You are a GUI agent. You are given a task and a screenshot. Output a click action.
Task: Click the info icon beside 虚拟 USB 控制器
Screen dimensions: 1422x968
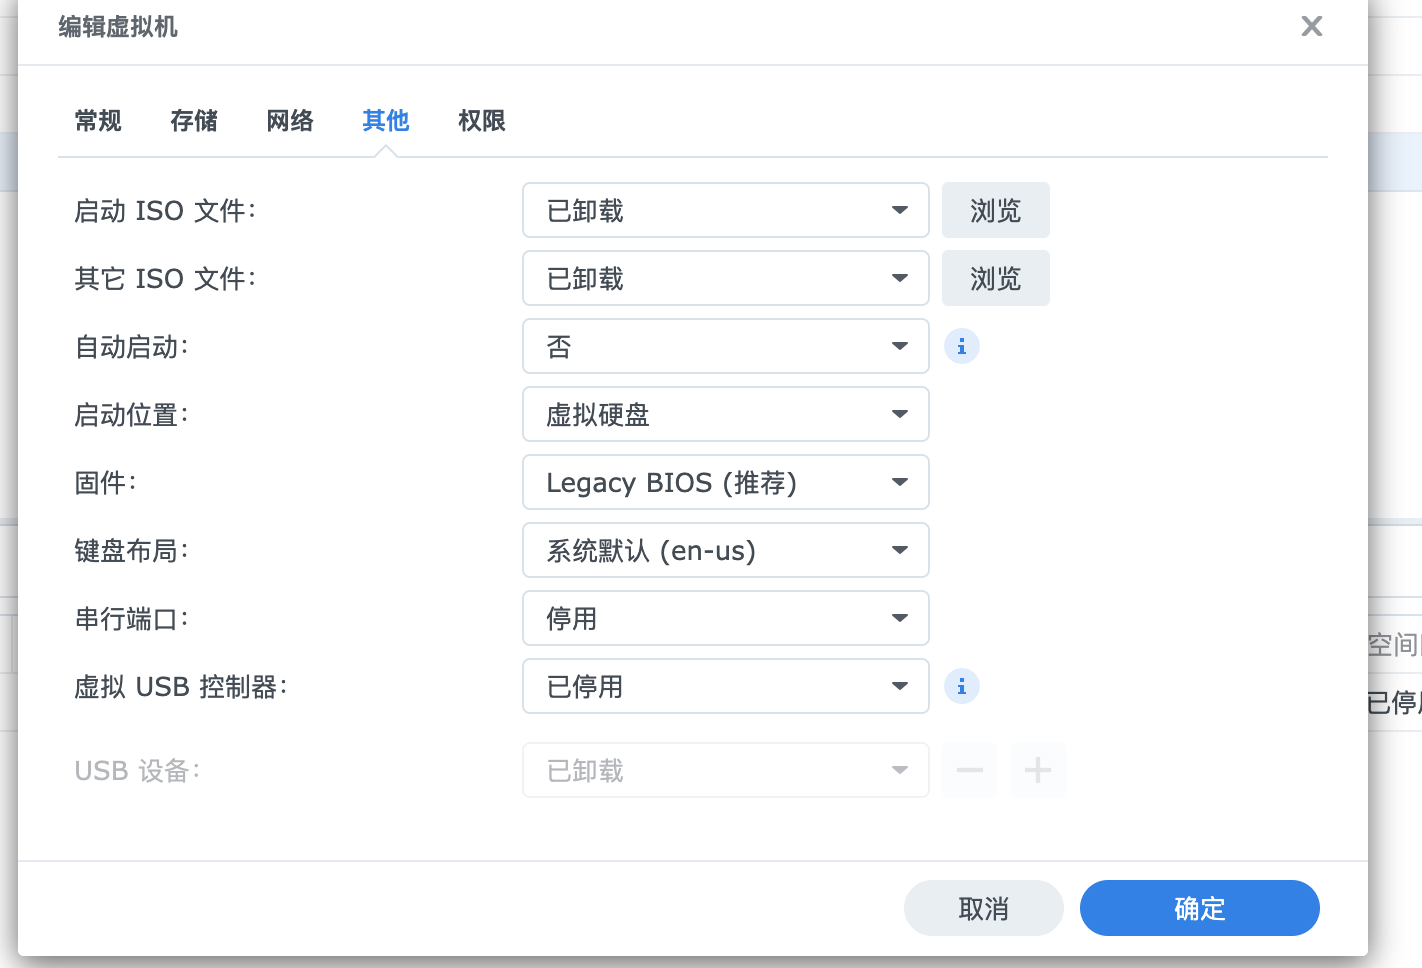pyautogui.click(x=961, y=686)
